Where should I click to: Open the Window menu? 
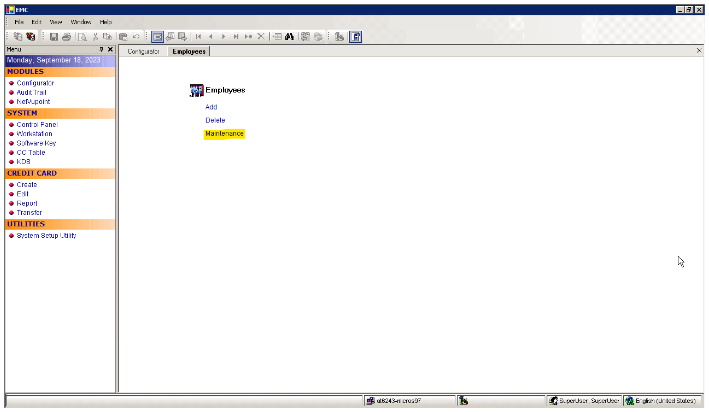(81, 22)
